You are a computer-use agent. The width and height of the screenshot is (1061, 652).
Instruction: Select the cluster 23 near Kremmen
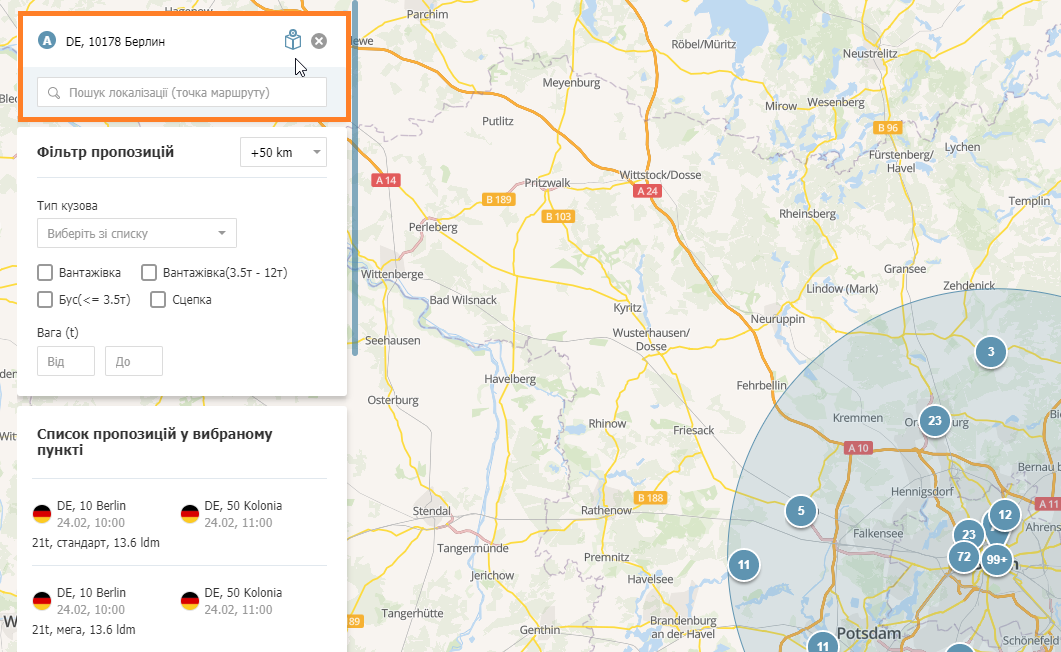934,421
